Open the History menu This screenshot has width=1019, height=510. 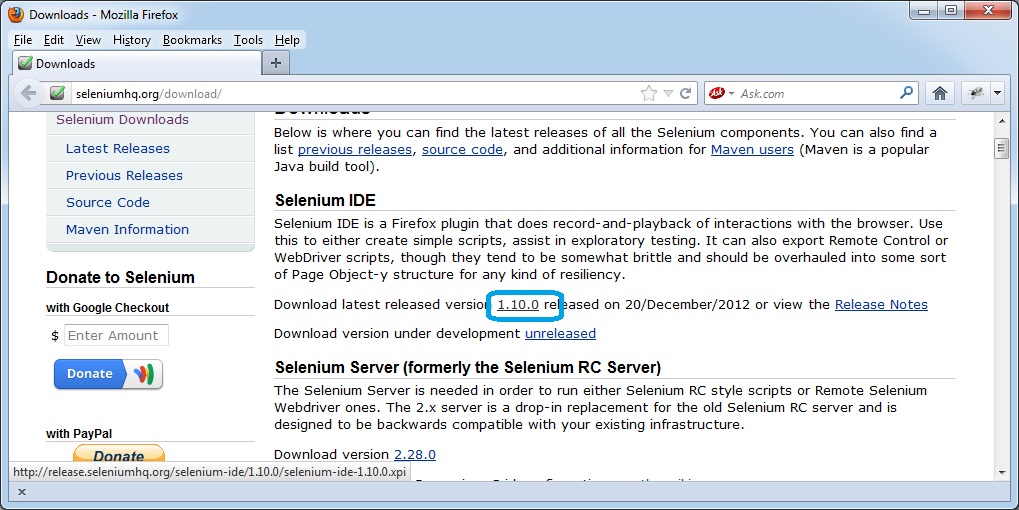tap(132, 40)
